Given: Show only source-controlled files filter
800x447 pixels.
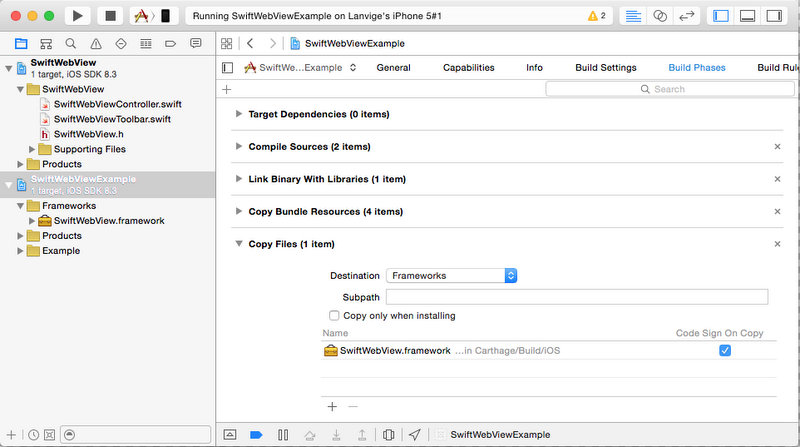Looking at the screenshot, I should 49,435.
